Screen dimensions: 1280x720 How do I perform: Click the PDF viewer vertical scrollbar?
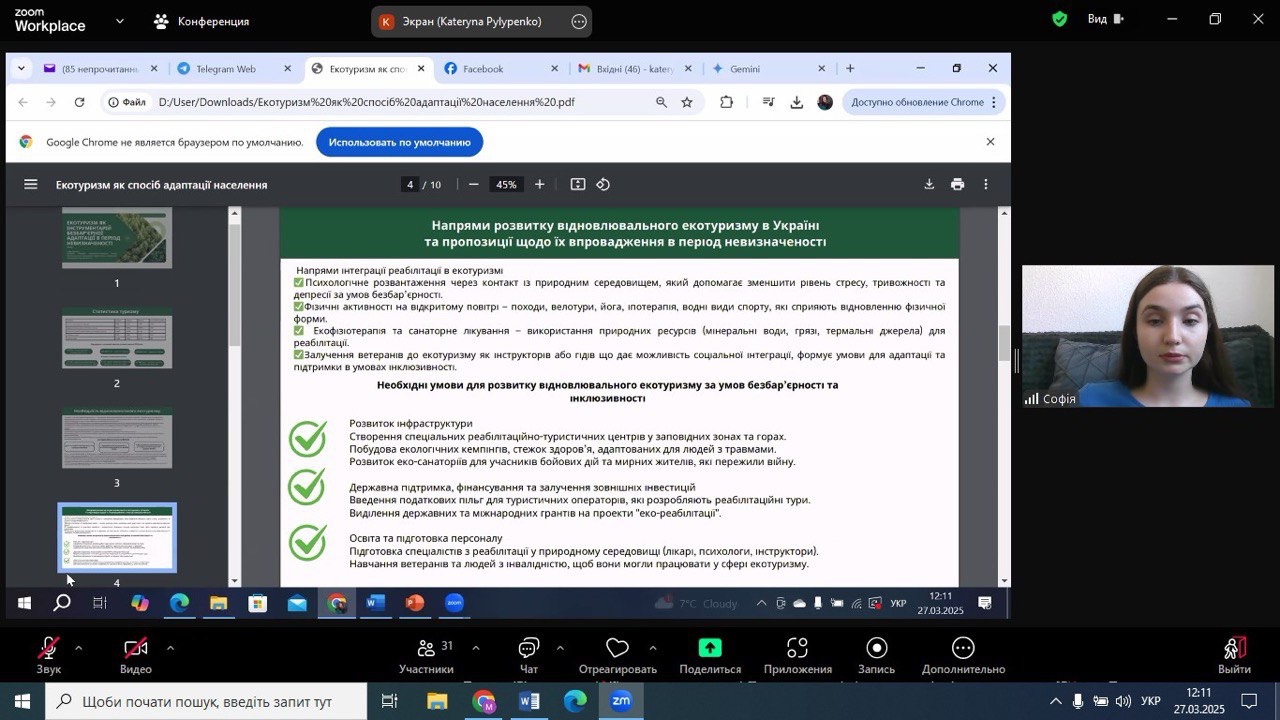tap(1004, 343)
